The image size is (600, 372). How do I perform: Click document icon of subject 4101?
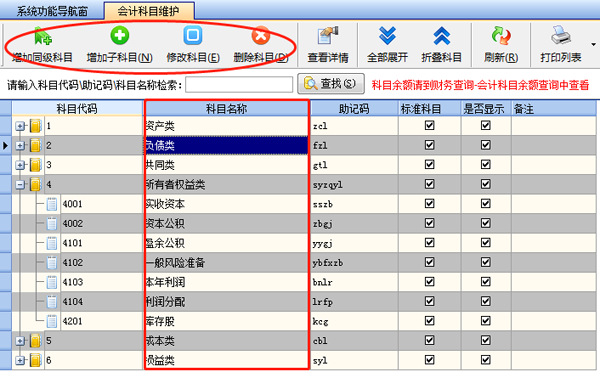pyautogui.click(x=52, y=243)
